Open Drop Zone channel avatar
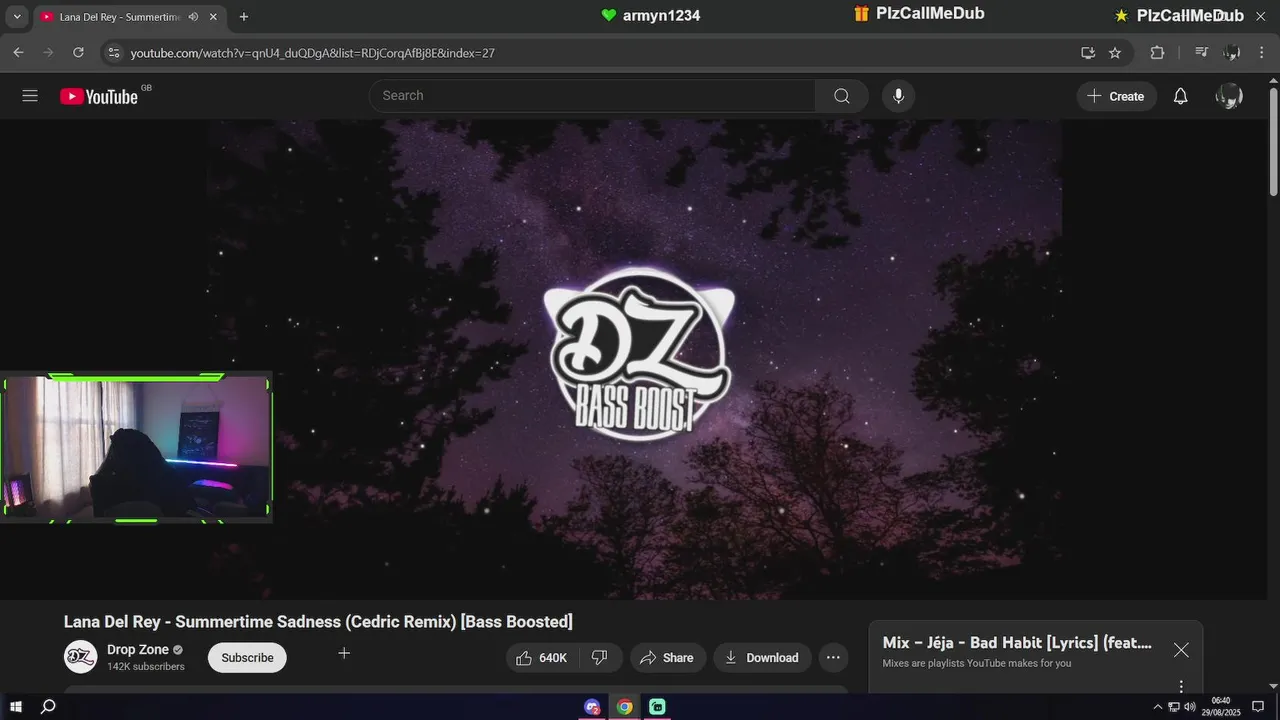Image resolution: width=1280 pixels, height=720 pixels. point(81,657)
